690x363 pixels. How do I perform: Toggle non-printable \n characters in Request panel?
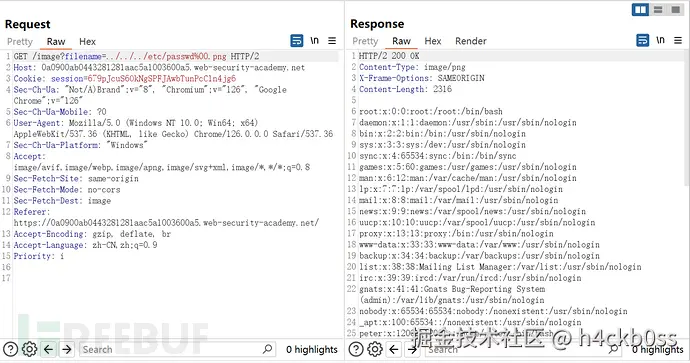[314, 40]
